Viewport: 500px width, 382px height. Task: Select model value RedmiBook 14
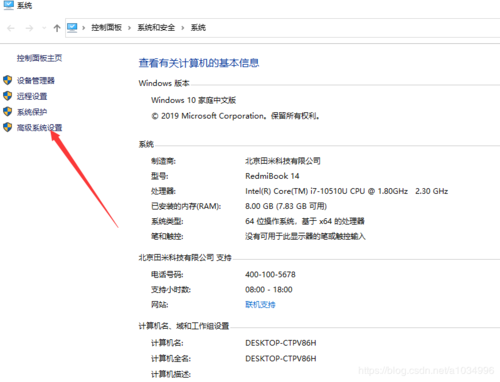(x=272, y=176)
